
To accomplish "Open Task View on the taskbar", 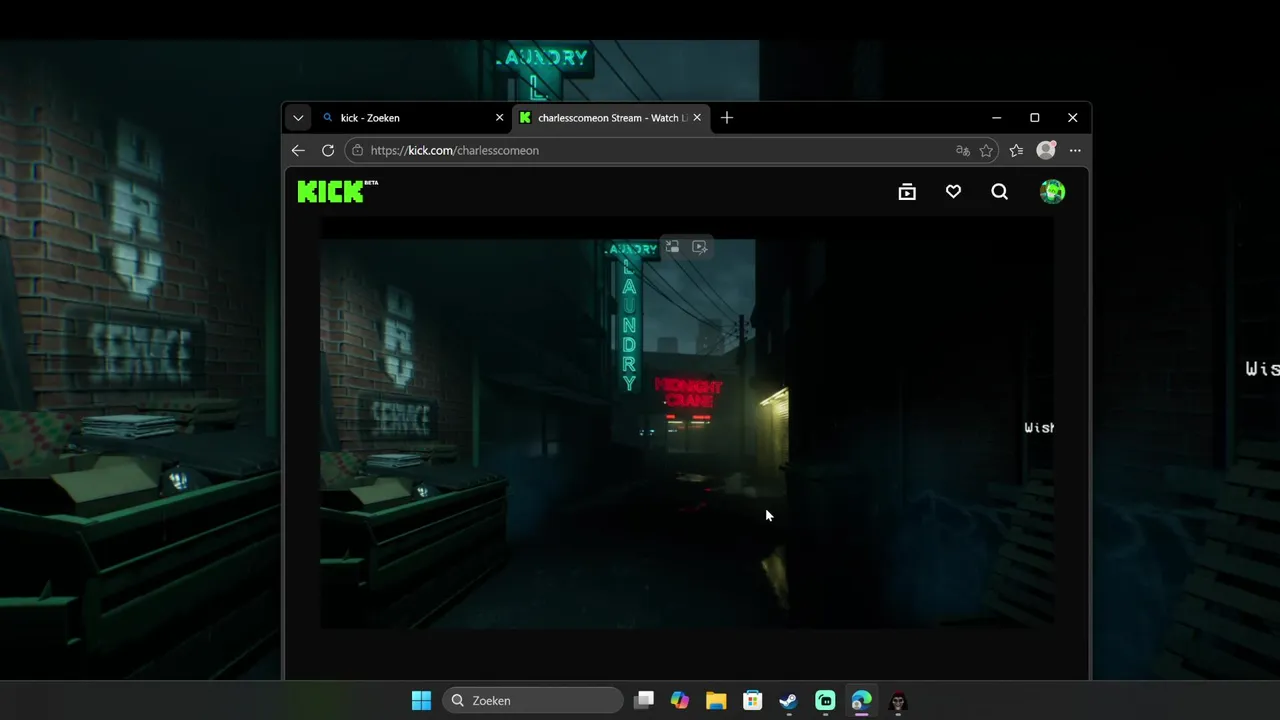I will [x=644, y=700].
